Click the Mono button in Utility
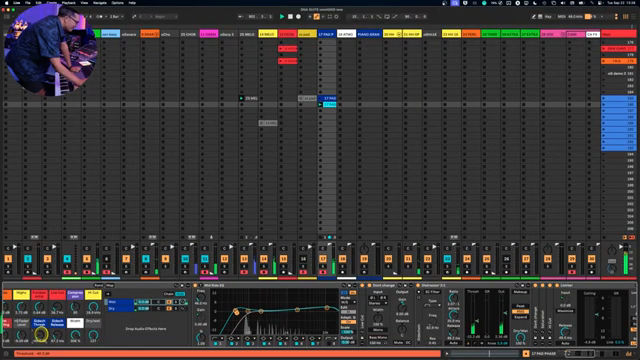The image size is (640, 360). pyautogui.click(x=378, y=330)
